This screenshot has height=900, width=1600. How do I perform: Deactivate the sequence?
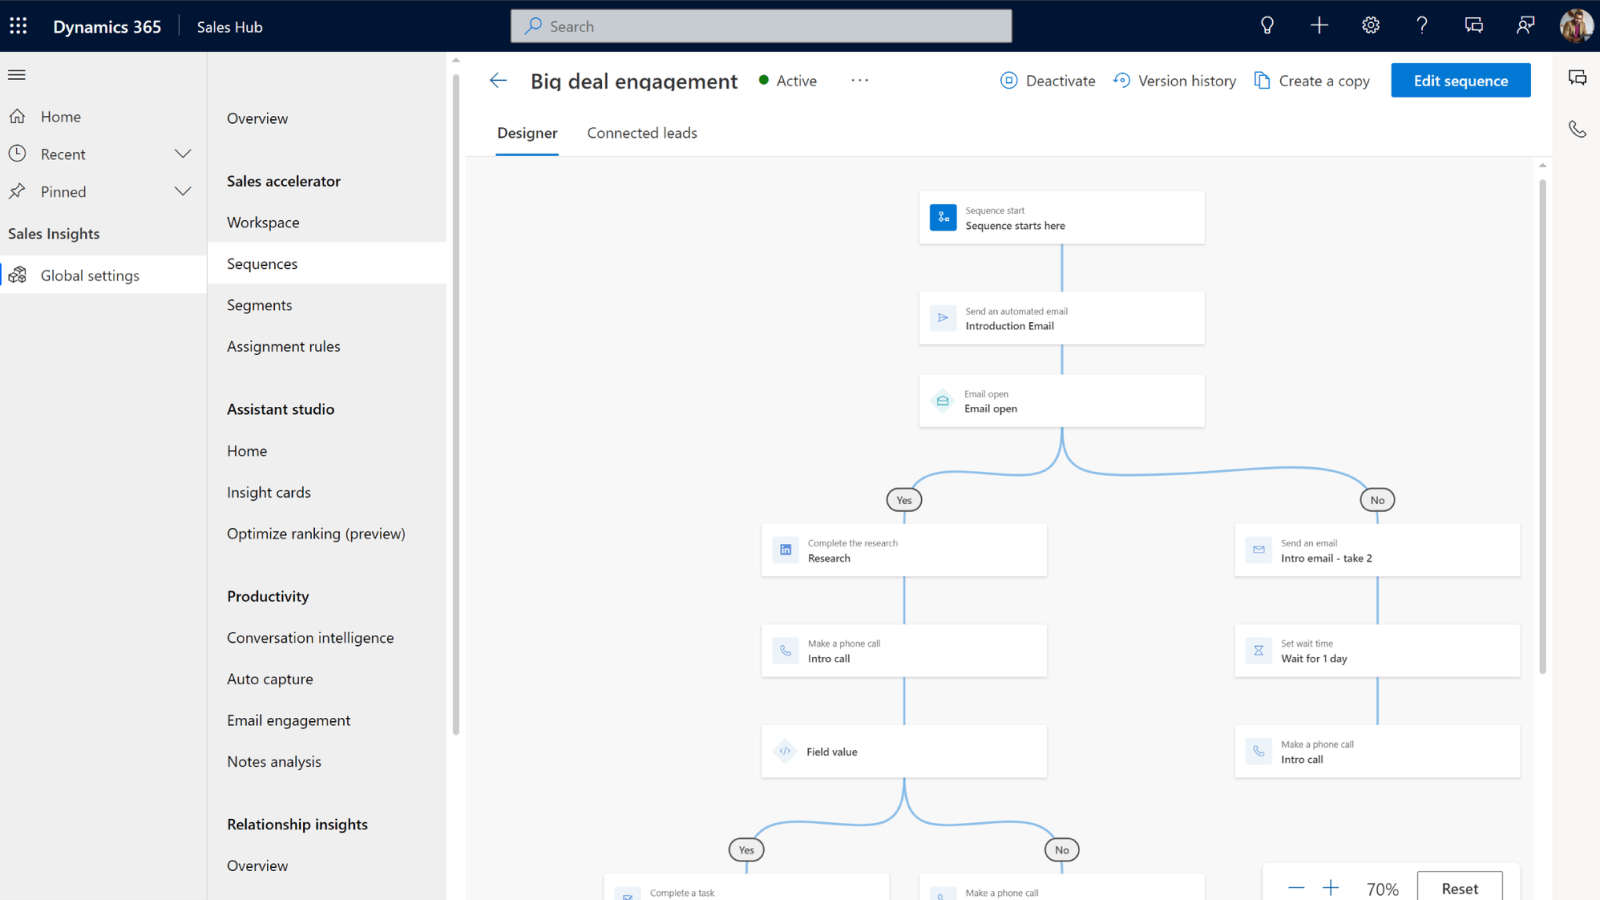pos(1048,81)
